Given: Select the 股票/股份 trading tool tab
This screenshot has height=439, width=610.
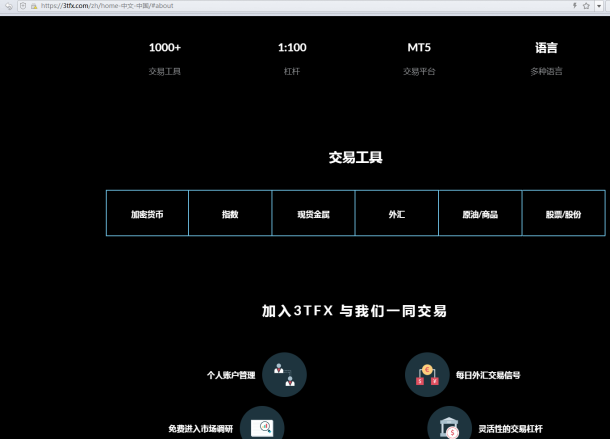Looking at the screenshot, I should [564, 213].
